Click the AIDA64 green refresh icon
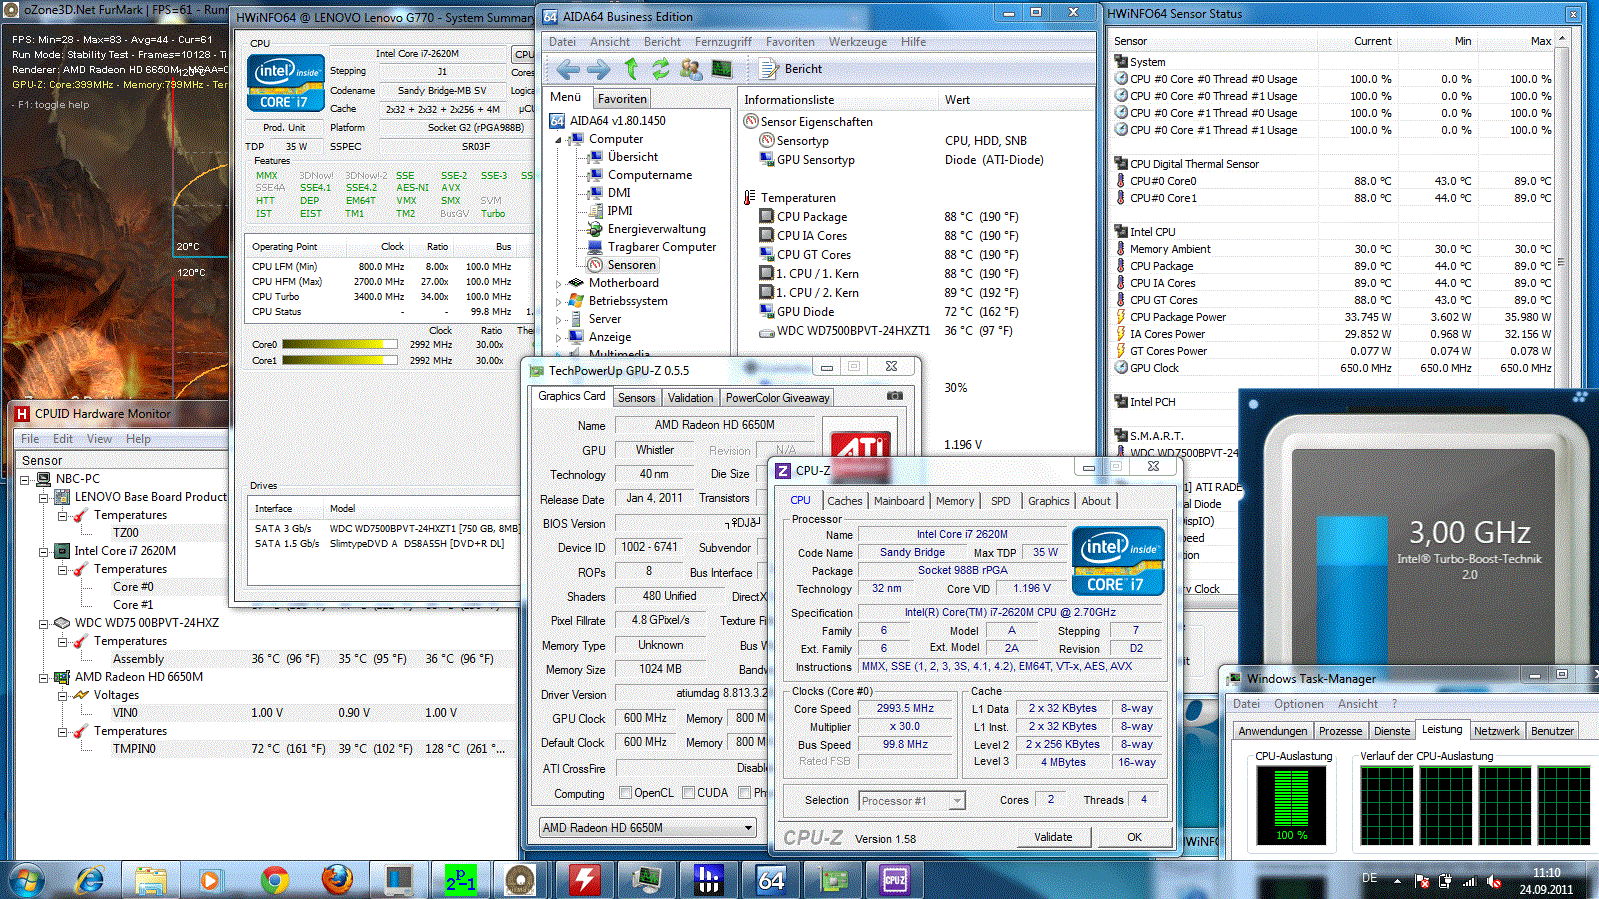1599x899 pixels. point(661,69)
